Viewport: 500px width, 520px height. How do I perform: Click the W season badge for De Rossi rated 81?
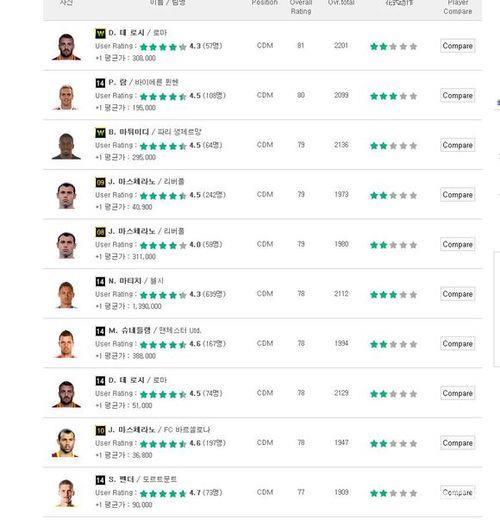pos(100,33)
